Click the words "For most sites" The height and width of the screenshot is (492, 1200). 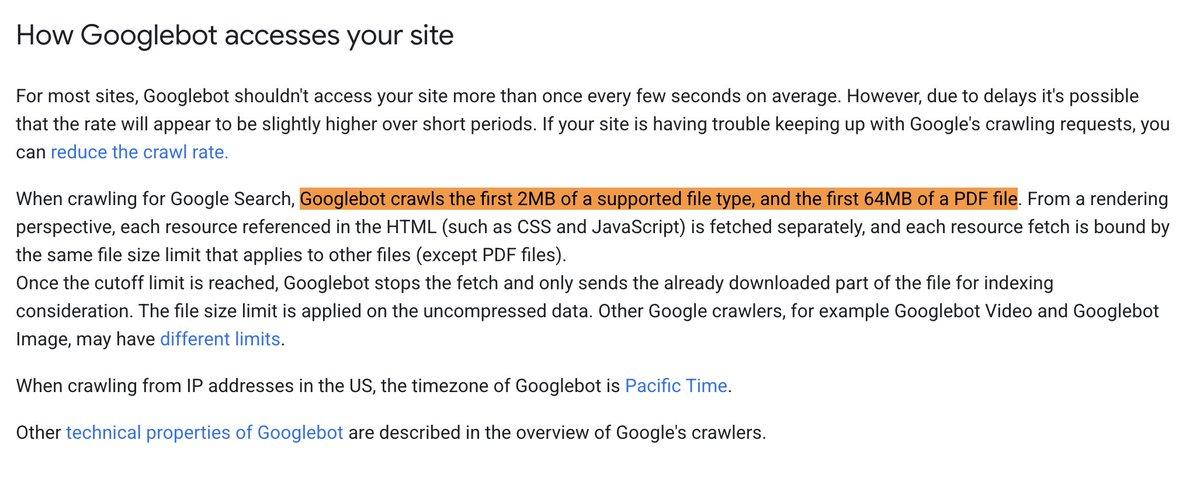point(76,97)
